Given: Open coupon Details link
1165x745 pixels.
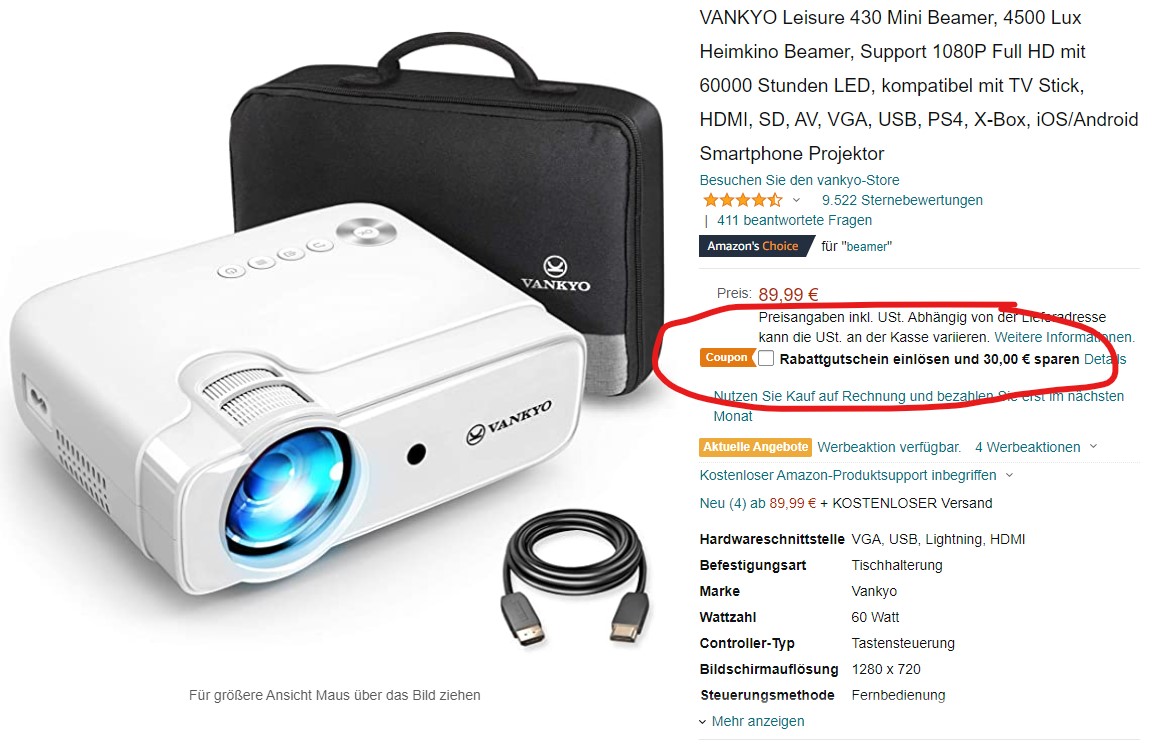Looking at the screenshot, I should point(1105,360).
